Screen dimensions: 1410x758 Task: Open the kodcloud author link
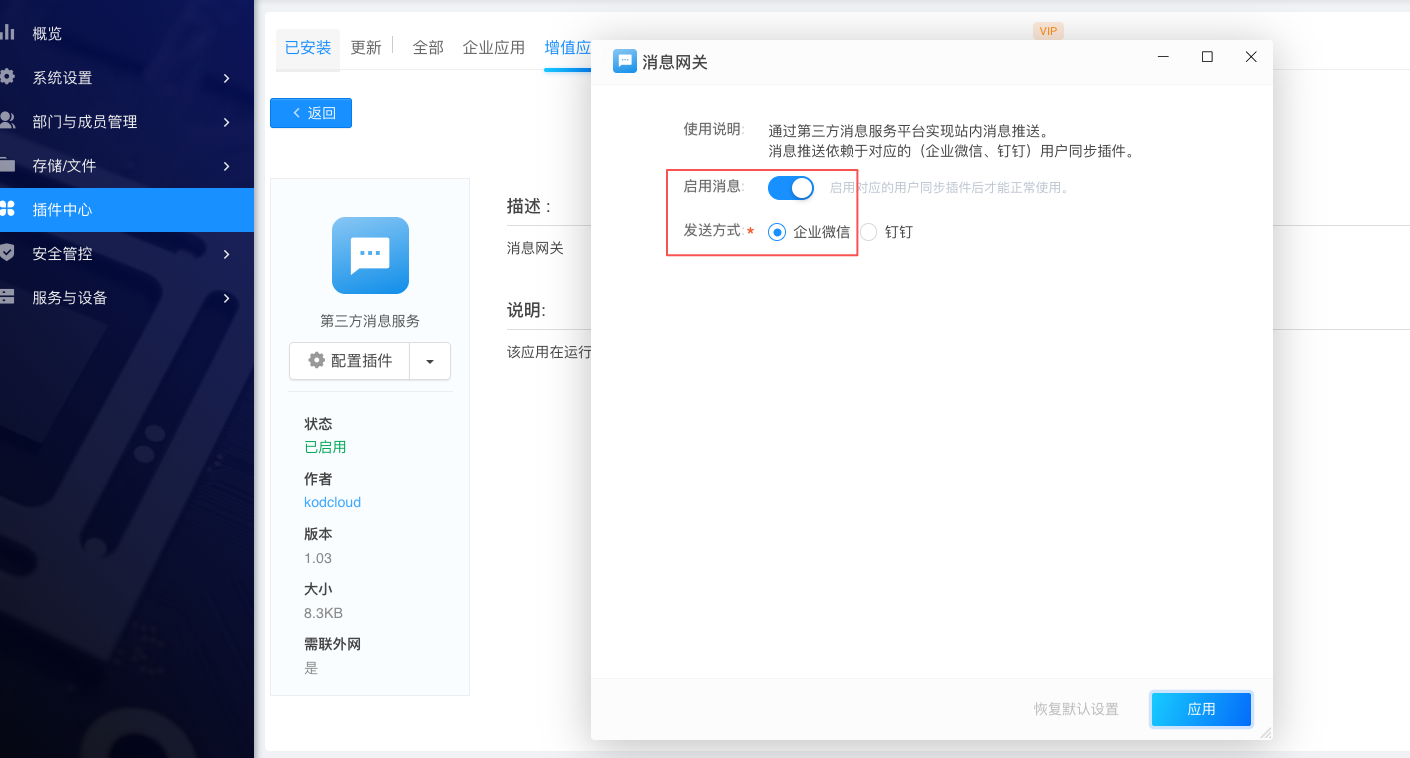332,502
